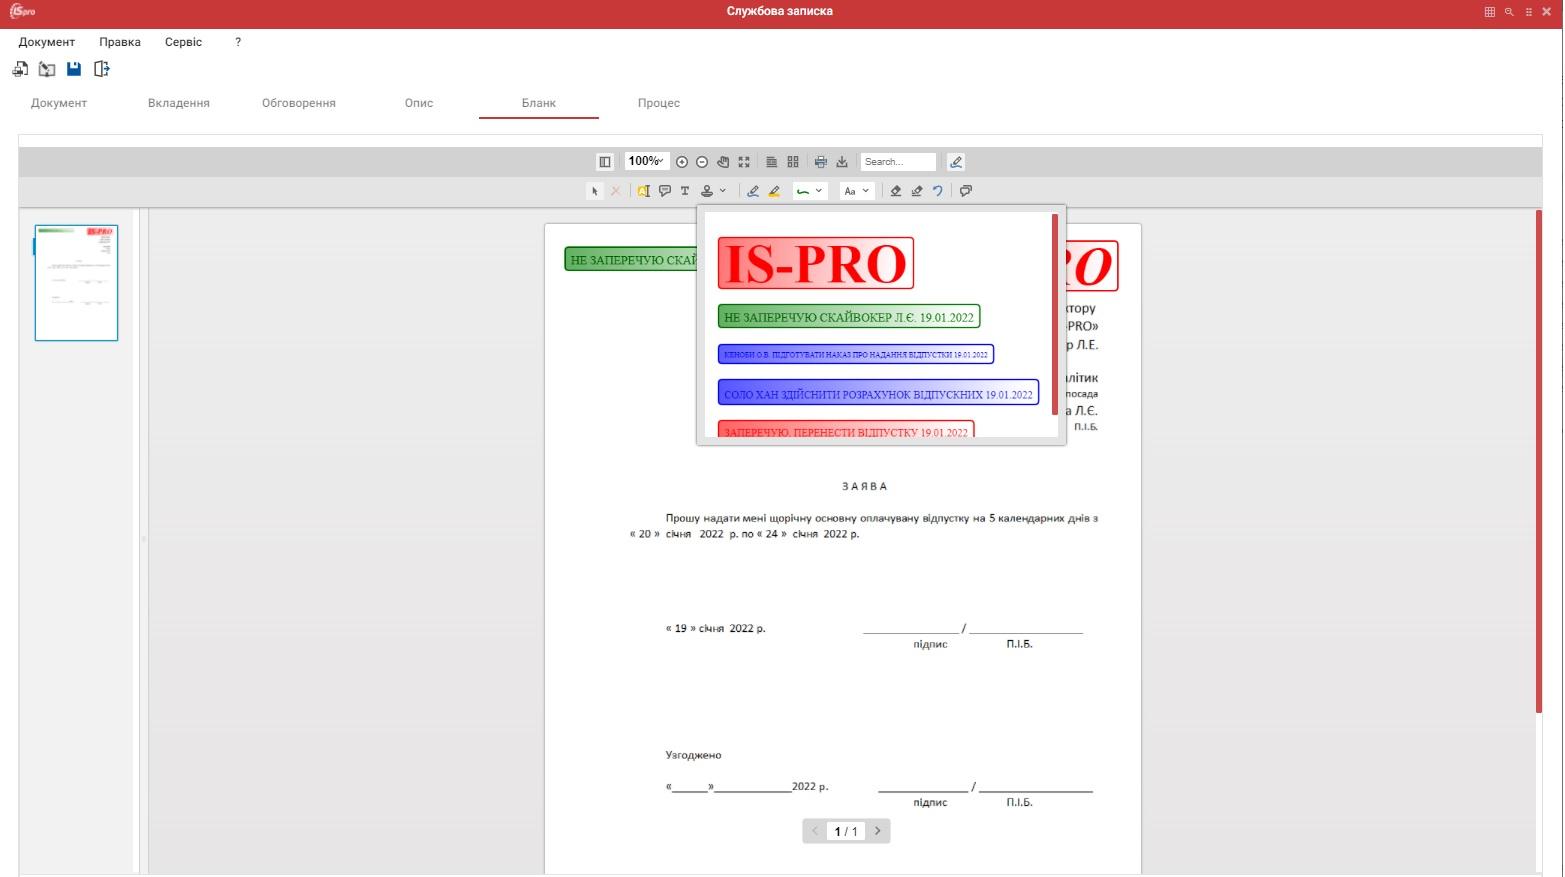The width and height of the screenshot is (1565, 877).
Task: Click the fullscreen arrows icon
Action: pyautogui.click(x=744, y=162)
